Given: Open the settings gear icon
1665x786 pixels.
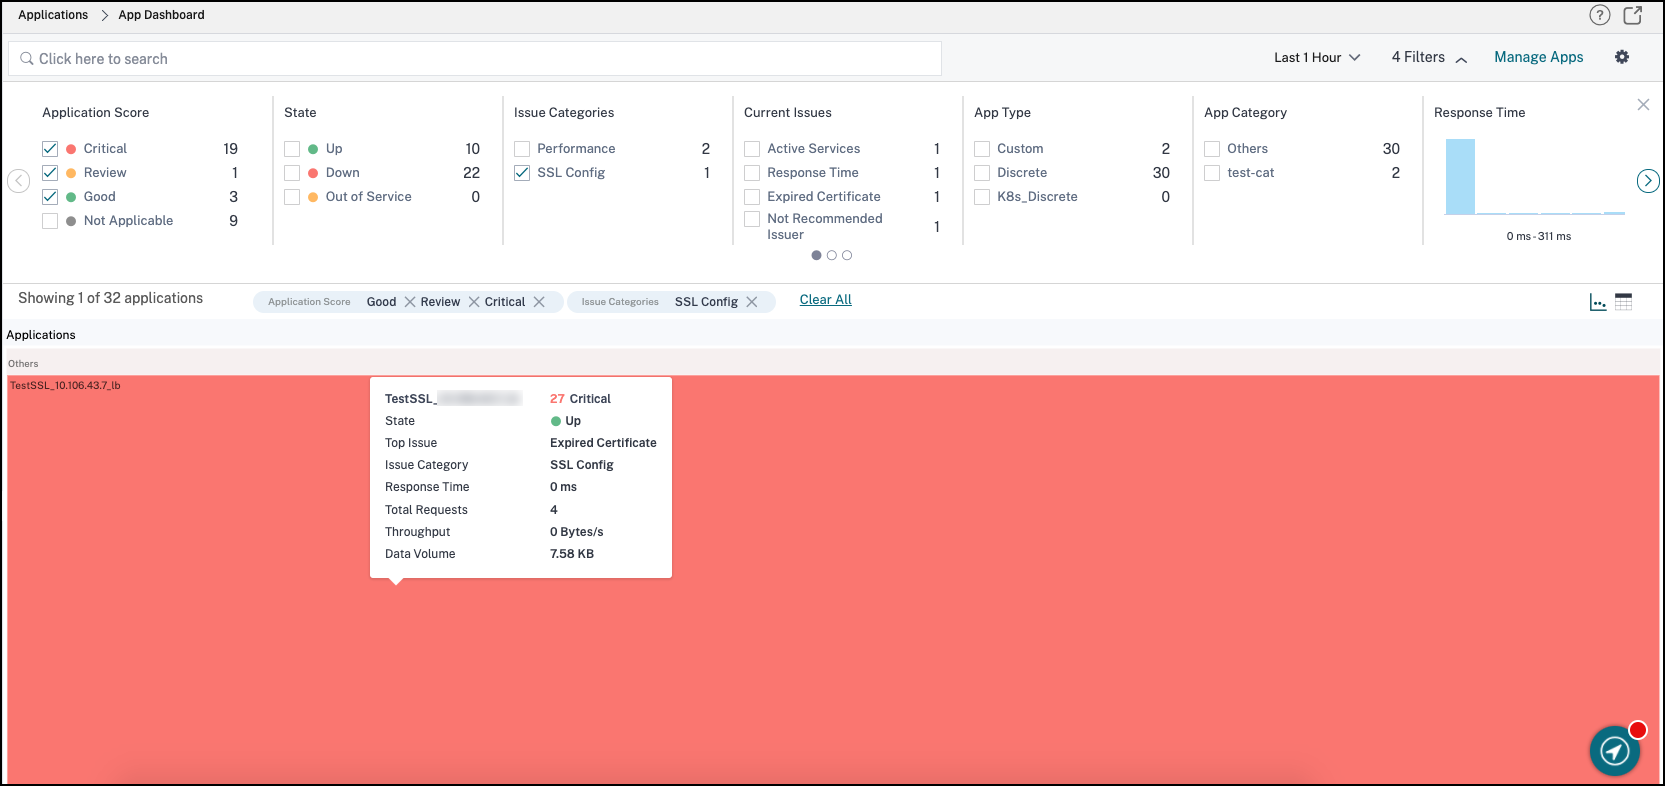Looking at the screenshot, I should click(x=1622, y=57).
